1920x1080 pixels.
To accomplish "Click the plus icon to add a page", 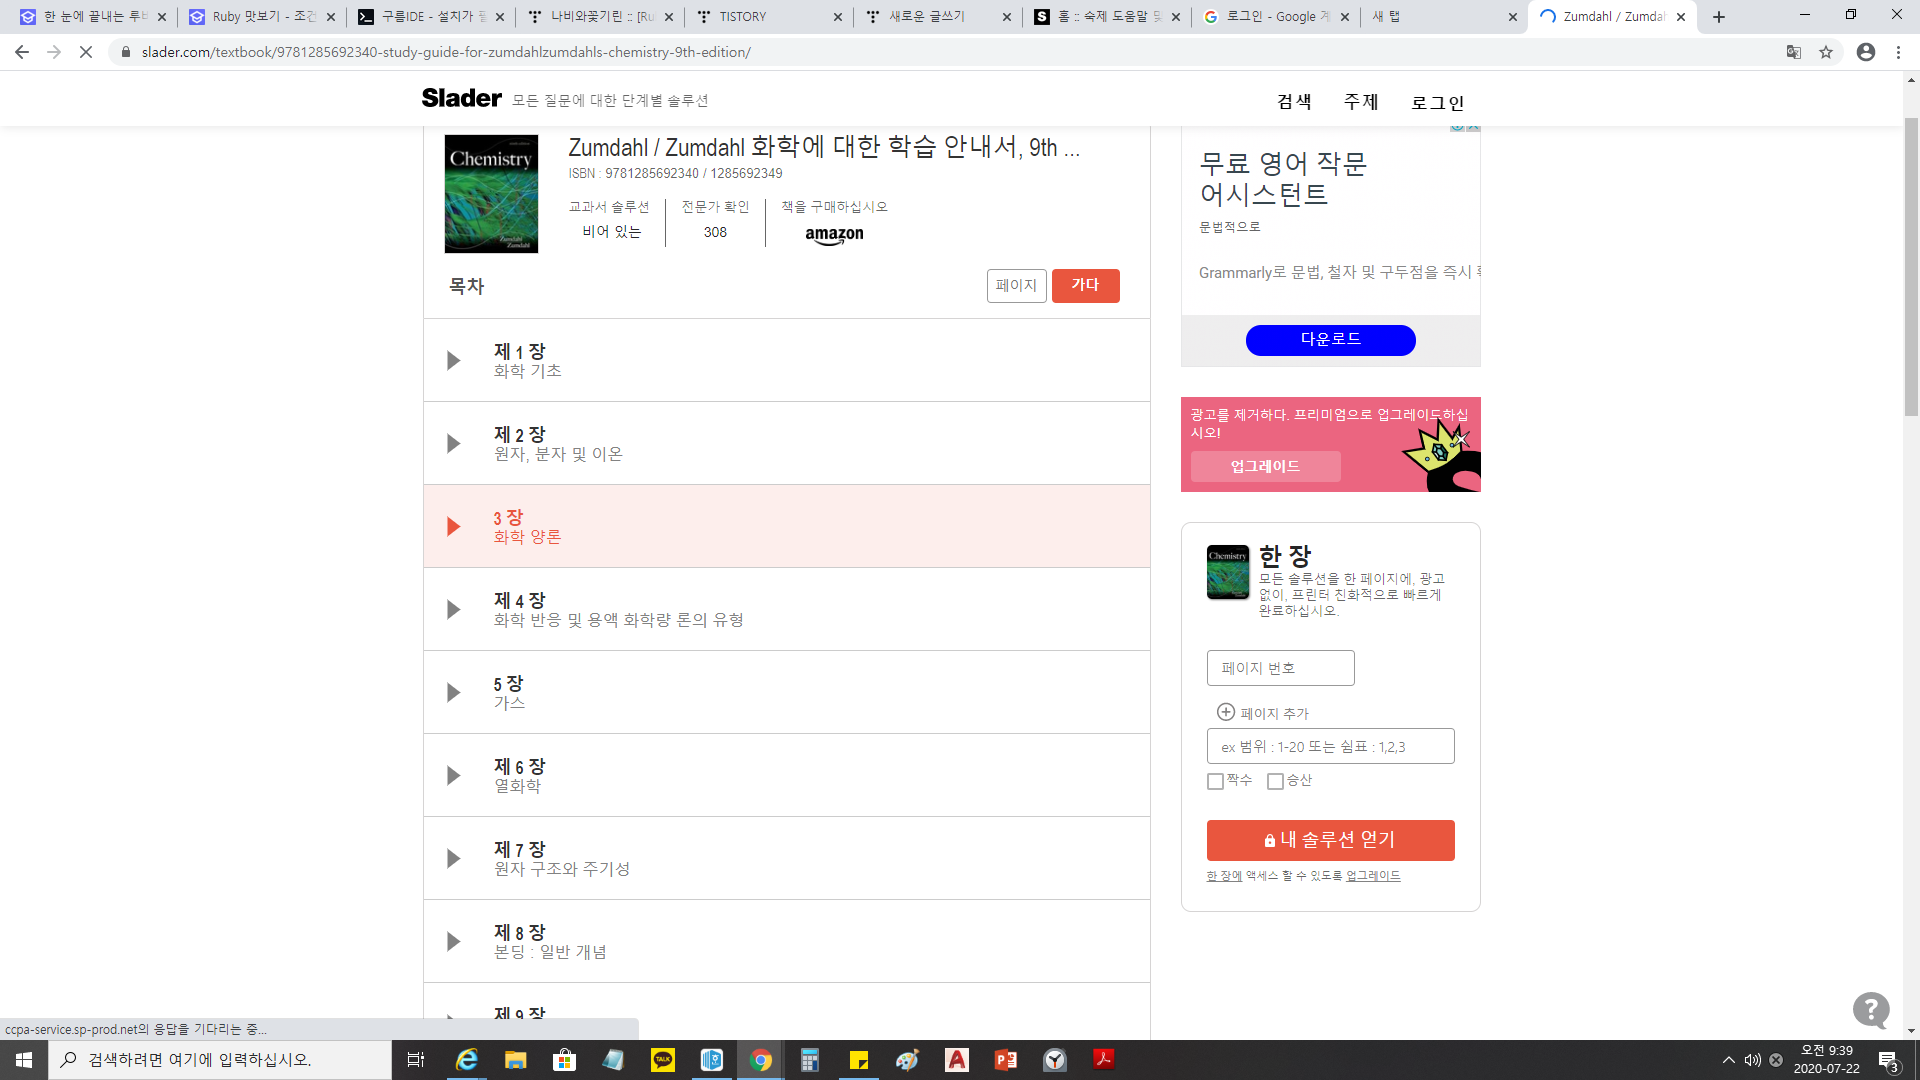I will (1226, 712).
